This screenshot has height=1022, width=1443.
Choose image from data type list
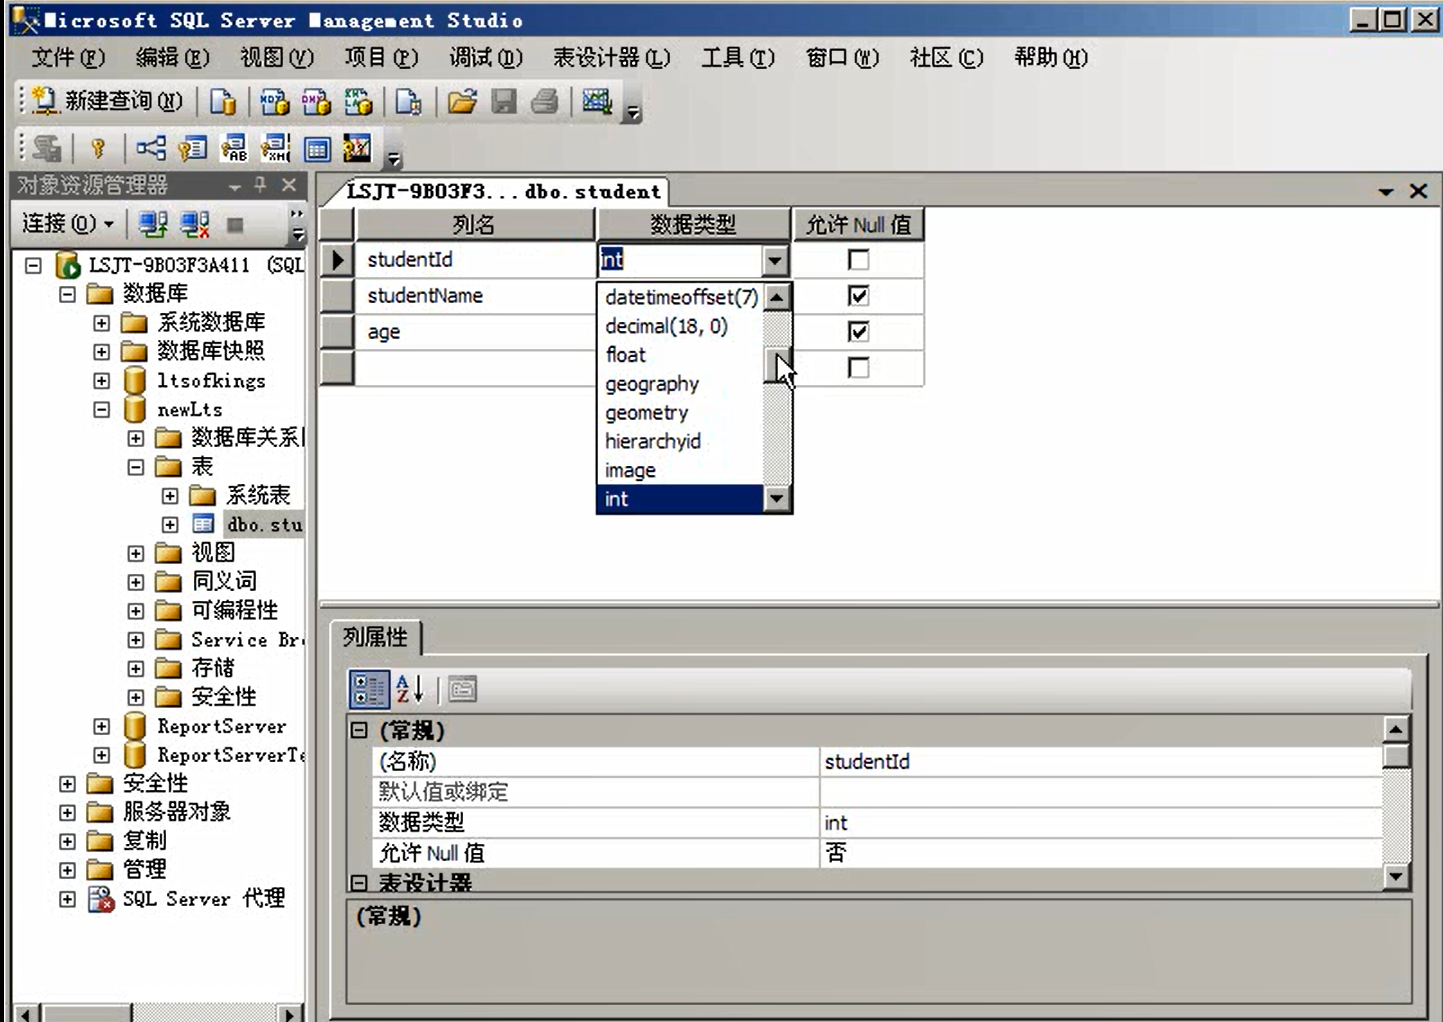680,470
